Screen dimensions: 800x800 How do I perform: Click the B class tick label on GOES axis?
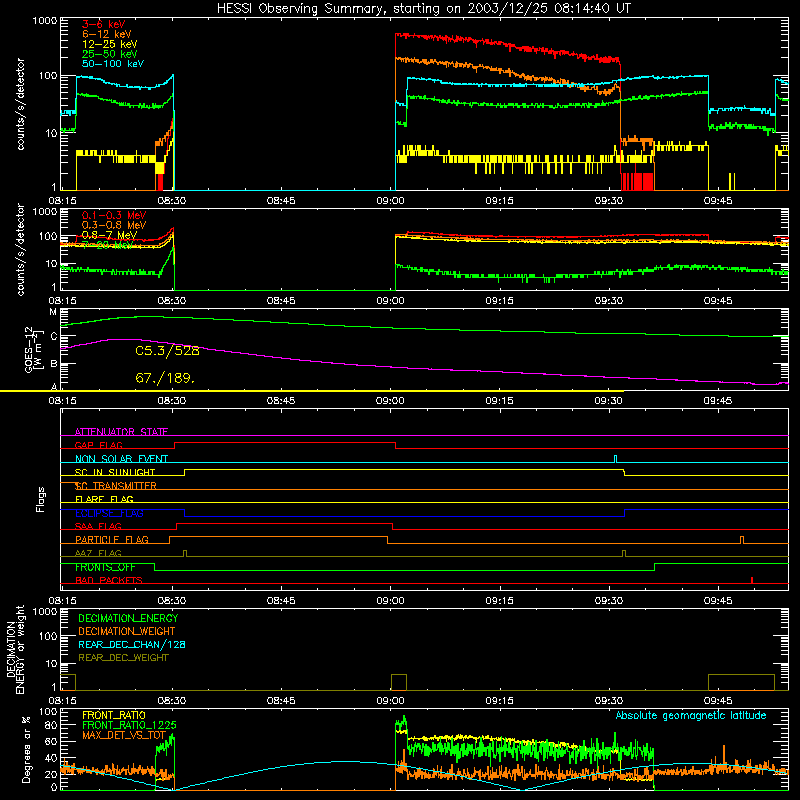(x=53, y=364)
